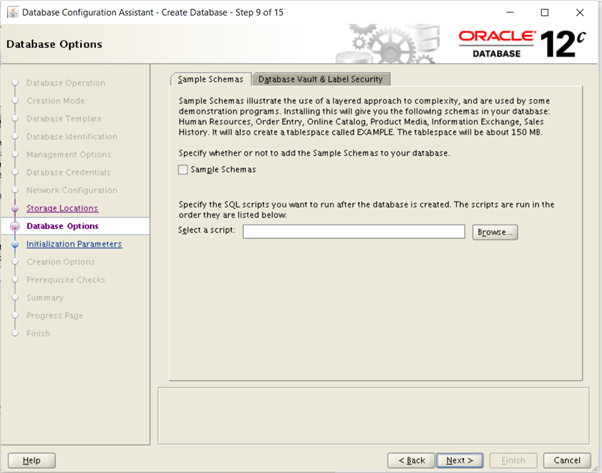
Task: Maximize the Database Configuration Assistant window
Action: [544, 13]
